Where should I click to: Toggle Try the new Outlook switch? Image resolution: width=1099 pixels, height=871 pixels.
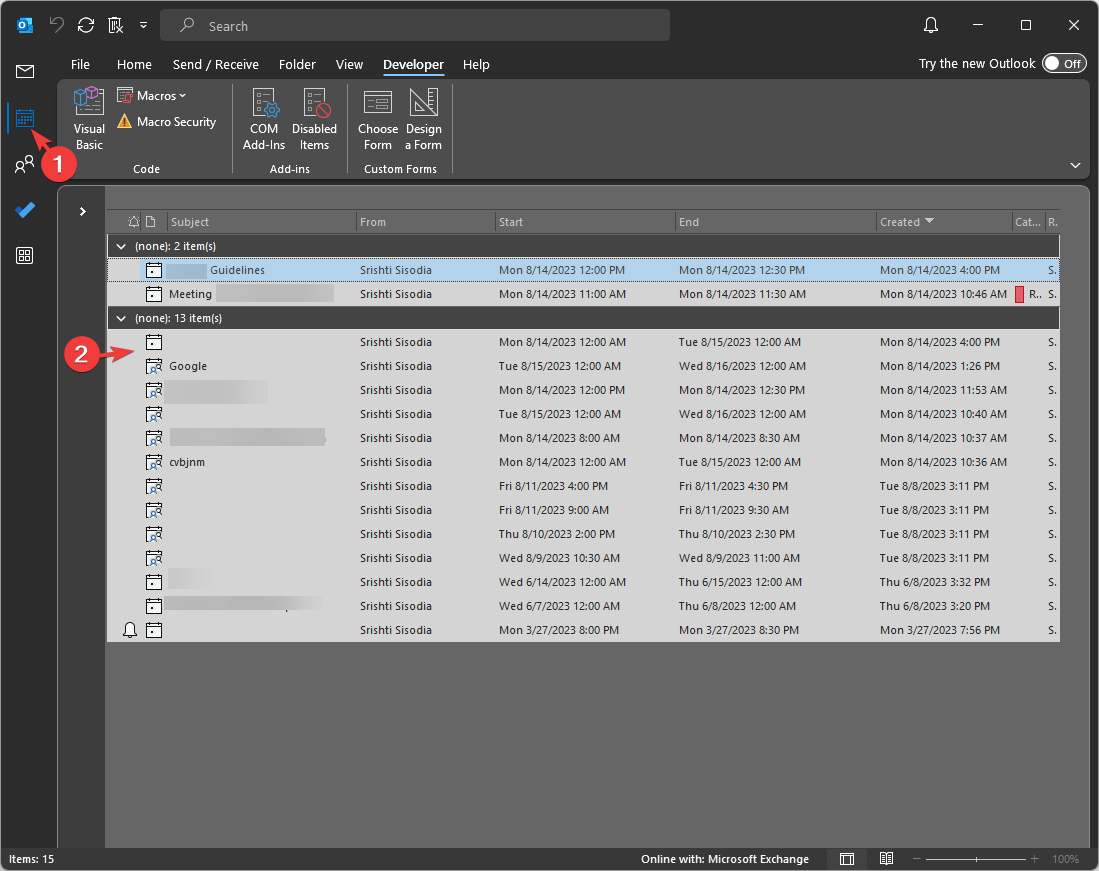(x=1063, y=64)
